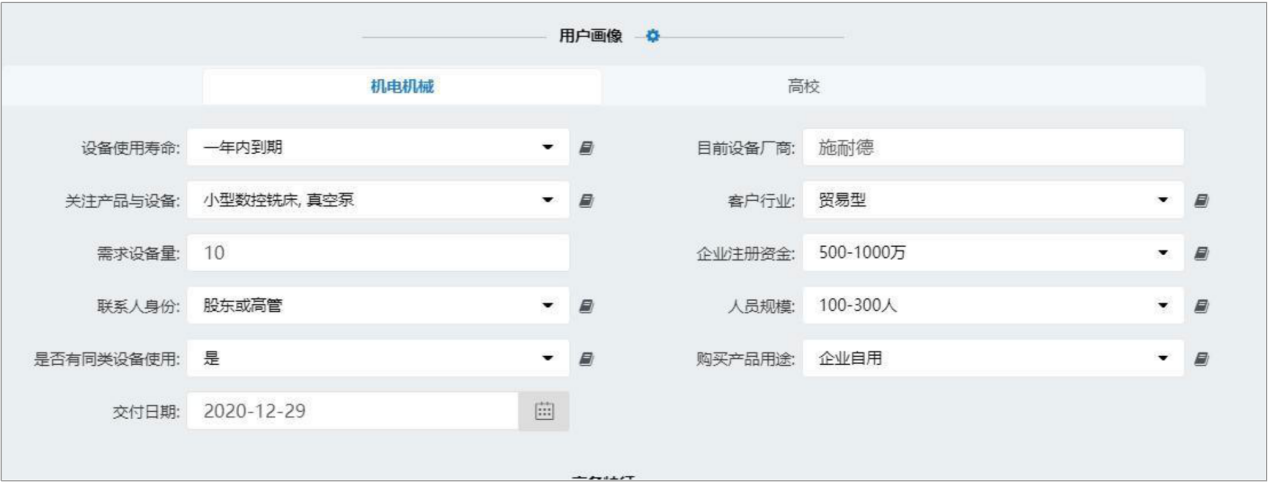Viewport: 1269px width, 482px height.
Task: Switch to the 高校 tab
Action: pos(803,87)
